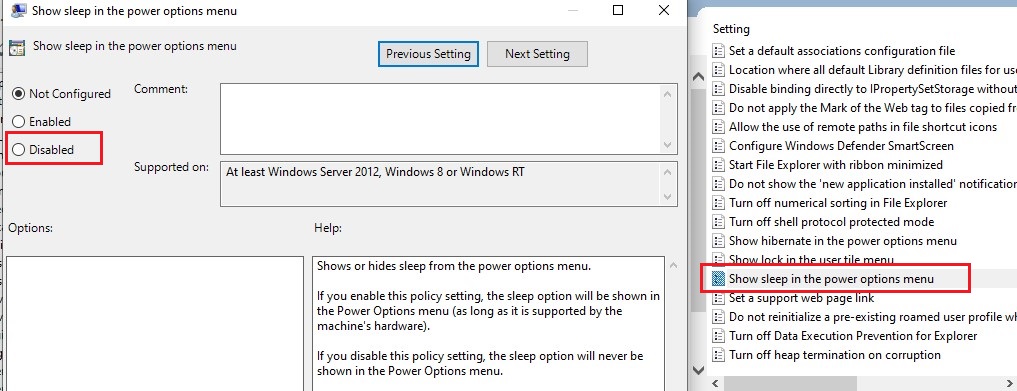This screenshot has width=1017, height=391.
Task: Select 'Turn off Data Execution Prevention for Explorer'
Action: click(x=852, y=336)
